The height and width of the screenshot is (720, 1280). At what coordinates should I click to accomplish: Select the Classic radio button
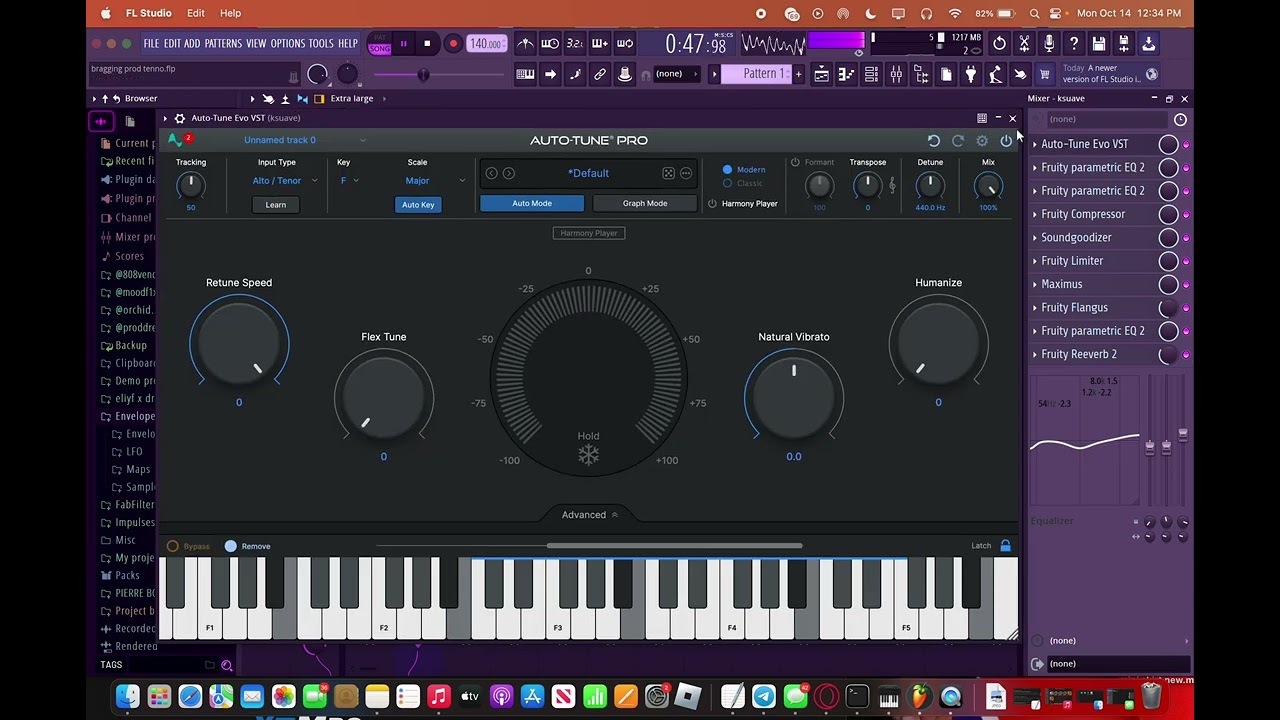(x=727, y=183)
